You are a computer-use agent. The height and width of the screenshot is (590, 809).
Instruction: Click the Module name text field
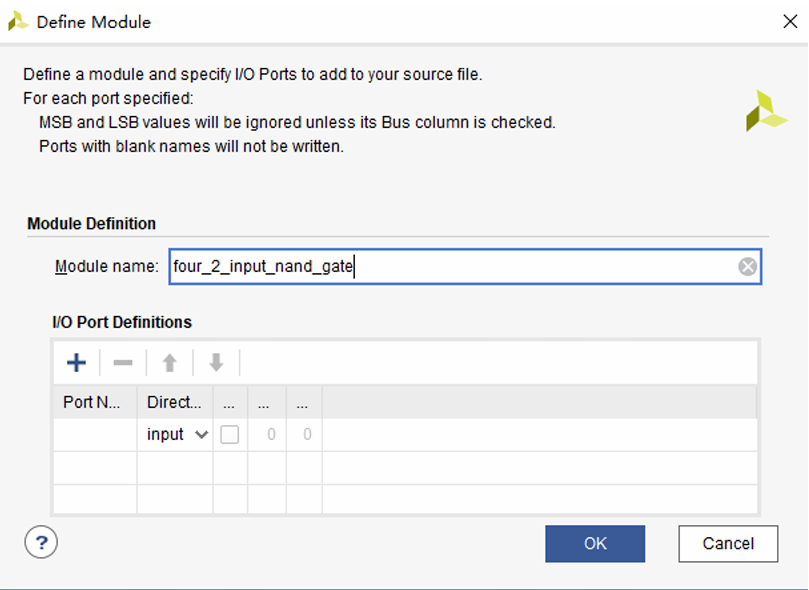pyautogui.click(x=465, y=267)
